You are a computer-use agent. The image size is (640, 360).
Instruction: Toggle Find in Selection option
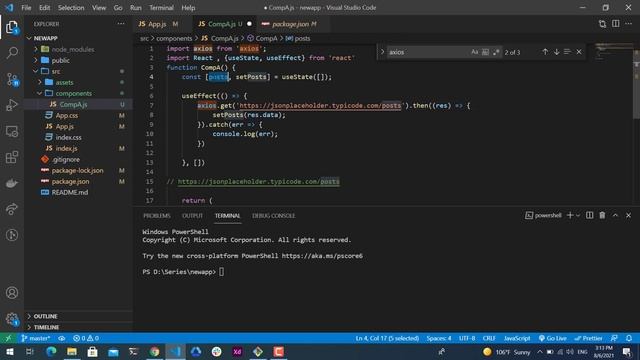[567, 52]
